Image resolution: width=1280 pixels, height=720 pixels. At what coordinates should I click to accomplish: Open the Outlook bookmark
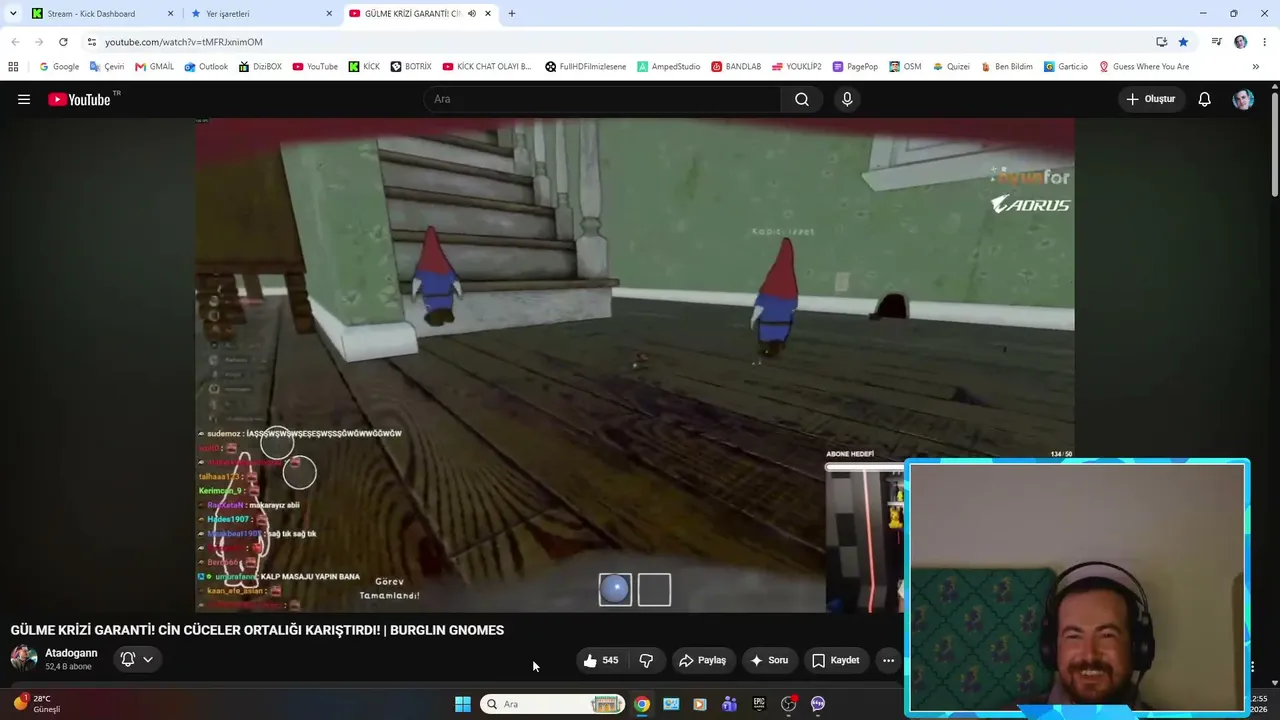206,67
